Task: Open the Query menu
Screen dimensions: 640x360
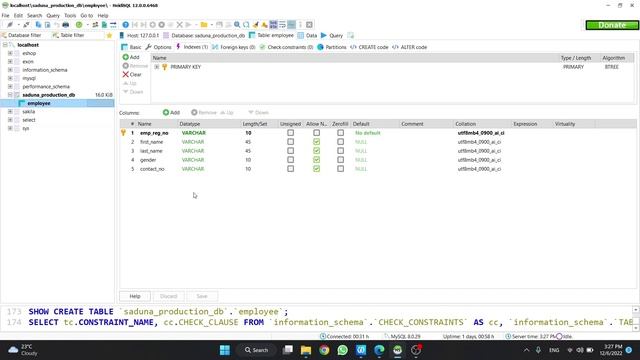Action: 53,16
